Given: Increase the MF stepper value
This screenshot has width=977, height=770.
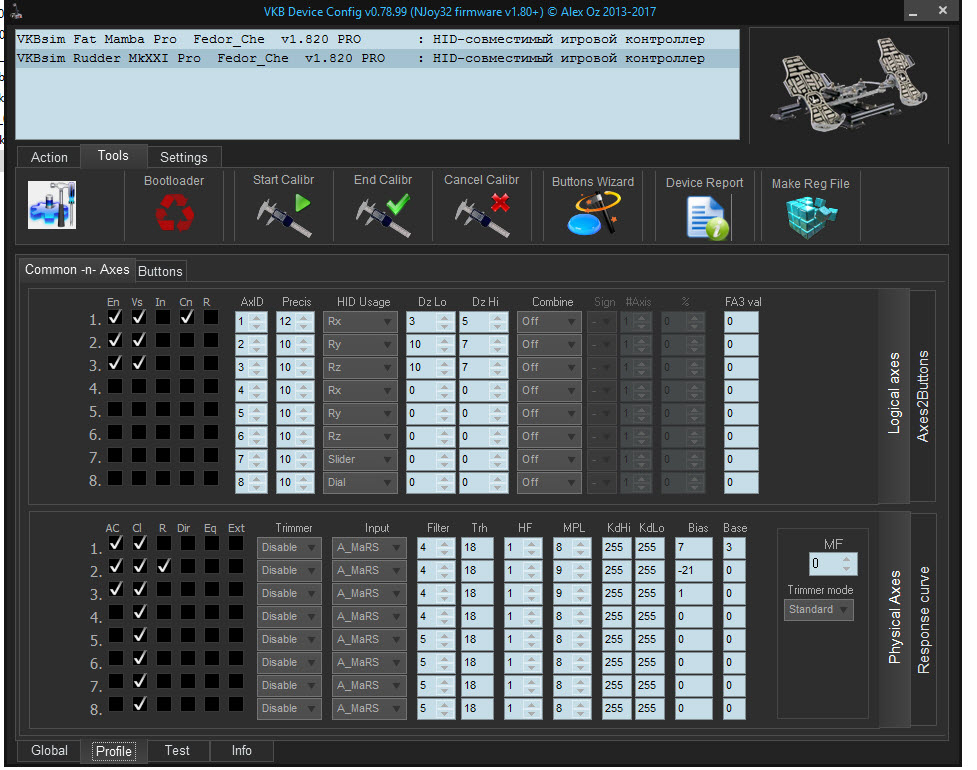Looking at the screenshot, I should point(846,559).
